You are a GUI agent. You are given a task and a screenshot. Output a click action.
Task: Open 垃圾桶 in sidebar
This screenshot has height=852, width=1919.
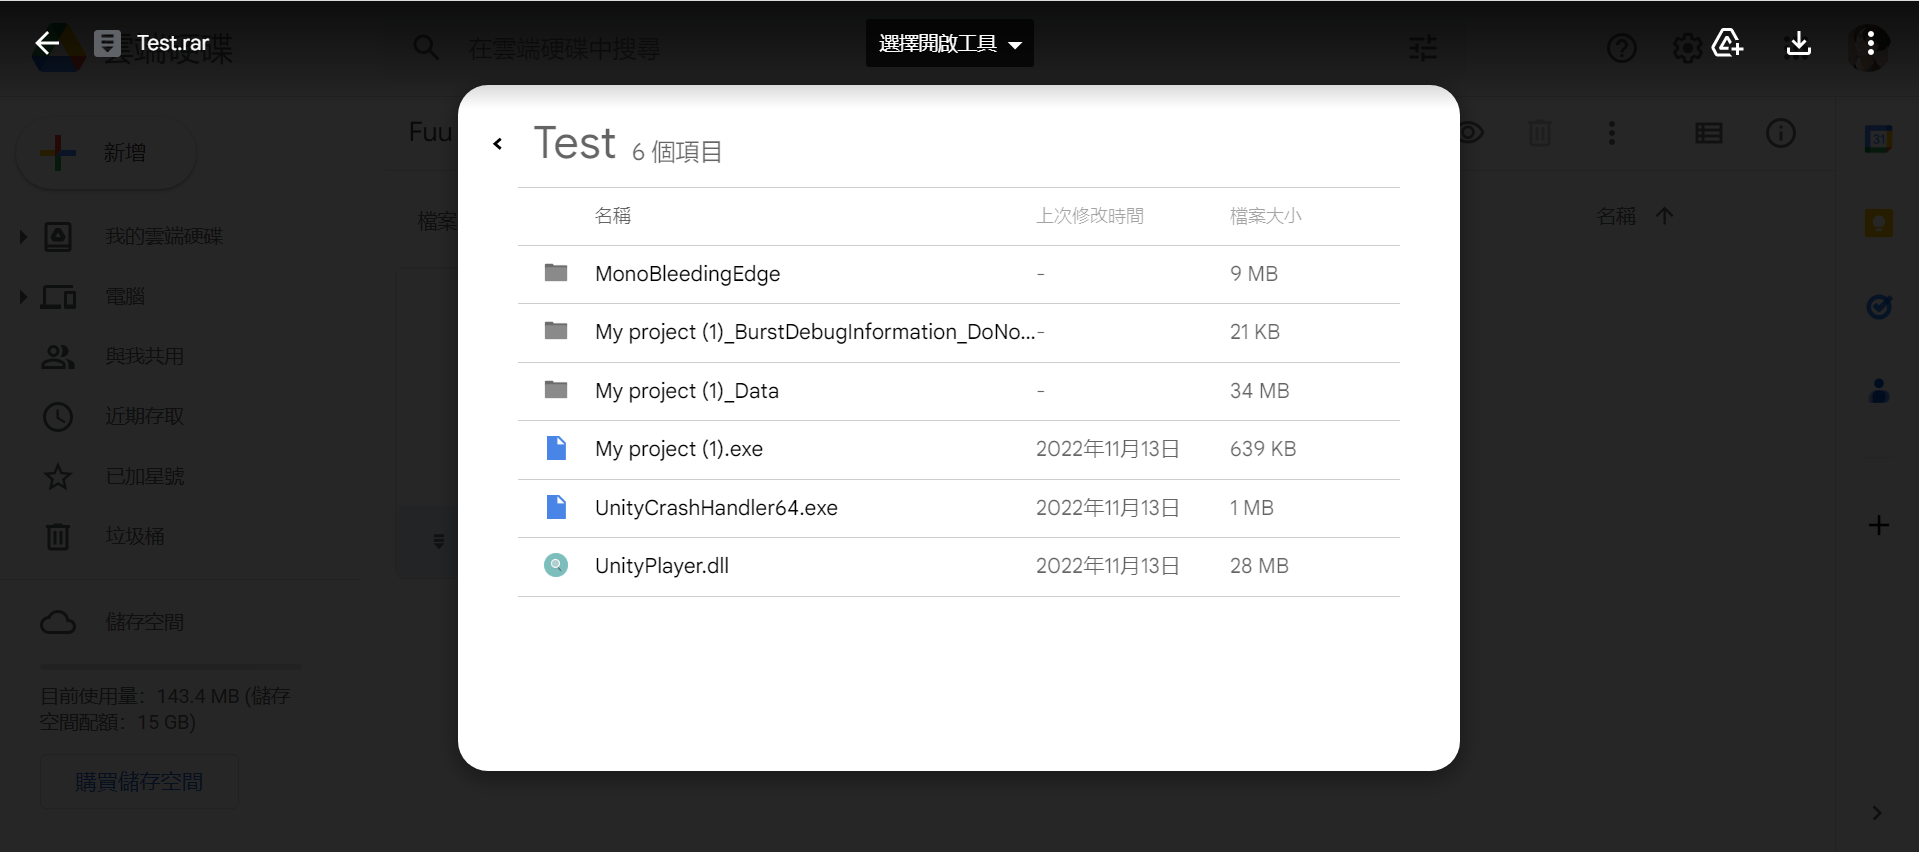(135, 537)
